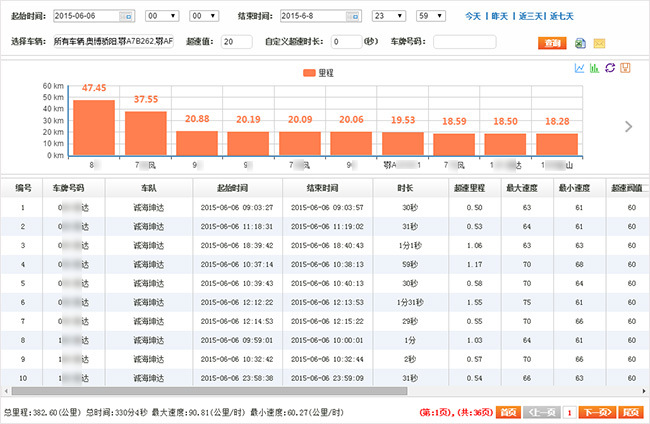Screen dimensions: 650x424
Task: Go to next page with 下一页
Action: [x=597, y=412]
